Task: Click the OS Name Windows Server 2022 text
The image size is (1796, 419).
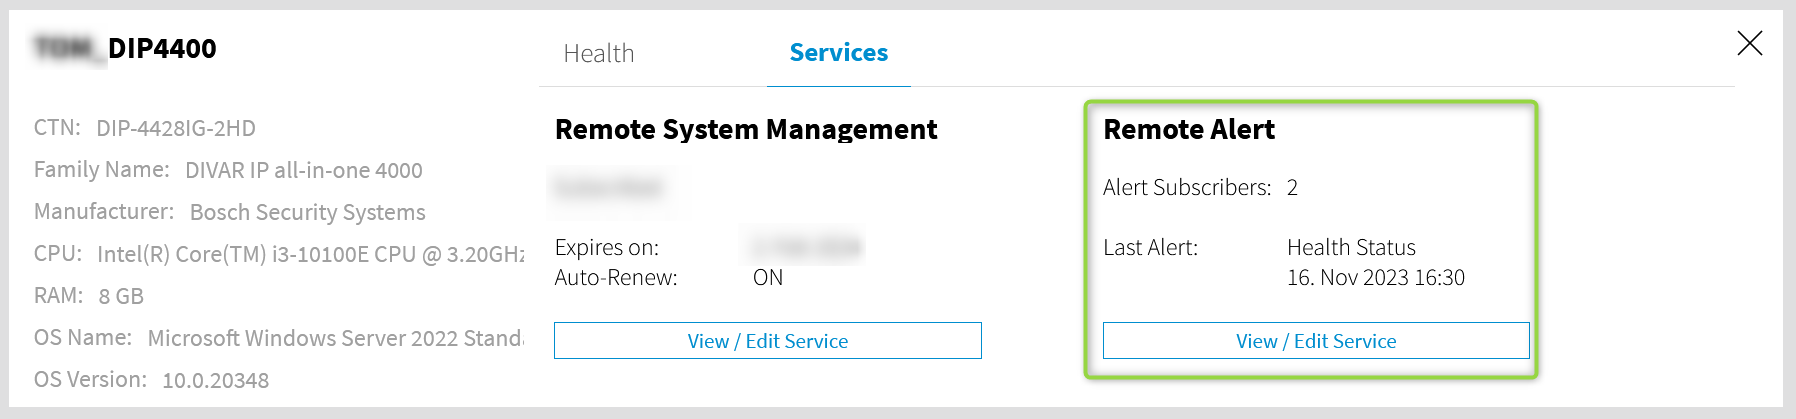Action: pos(334,338)
